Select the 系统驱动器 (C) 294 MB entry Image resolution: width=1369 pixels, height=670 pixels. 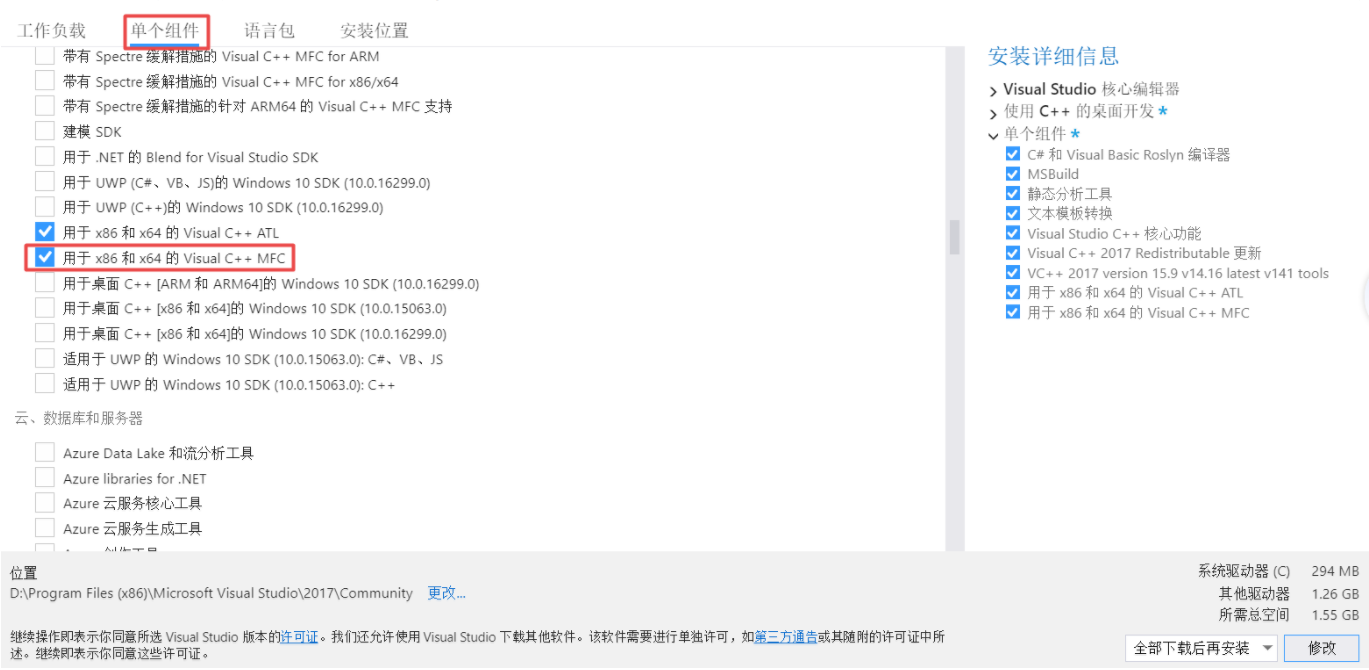[x=1278, y=571]
